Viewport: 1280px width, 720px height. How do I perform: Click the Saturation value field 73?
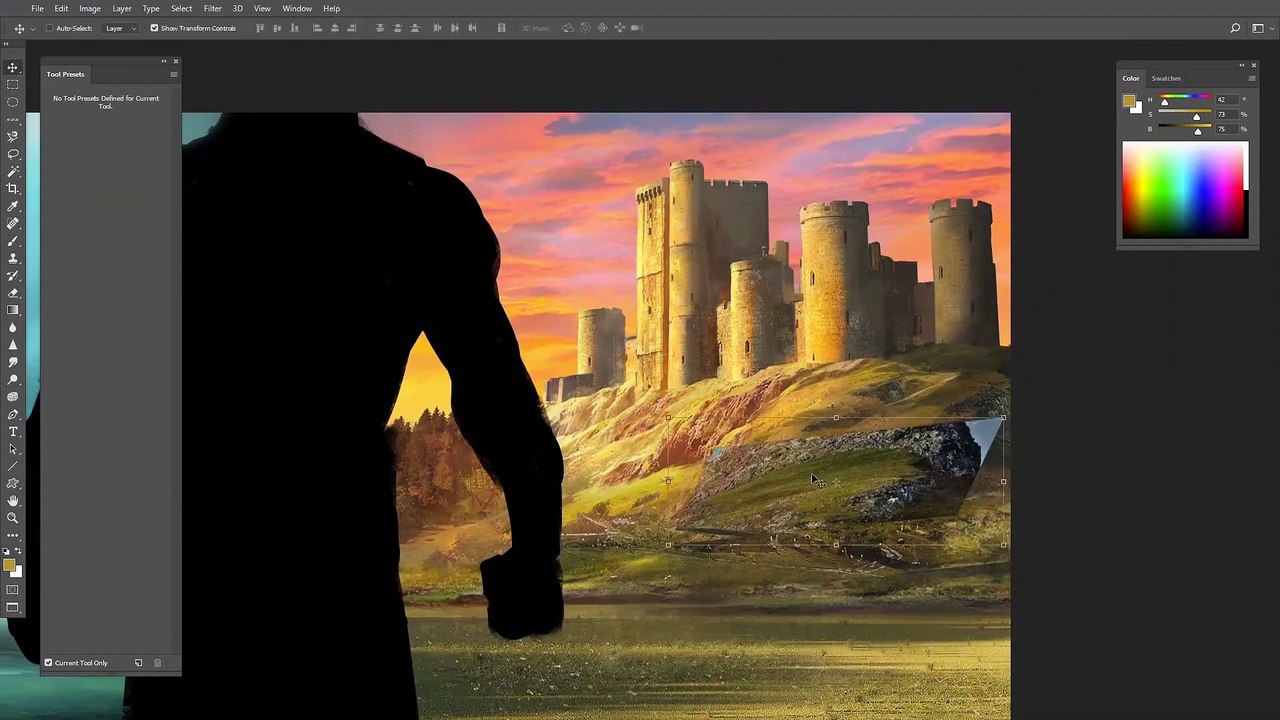pyautogui.click(x=1225, y=114)
